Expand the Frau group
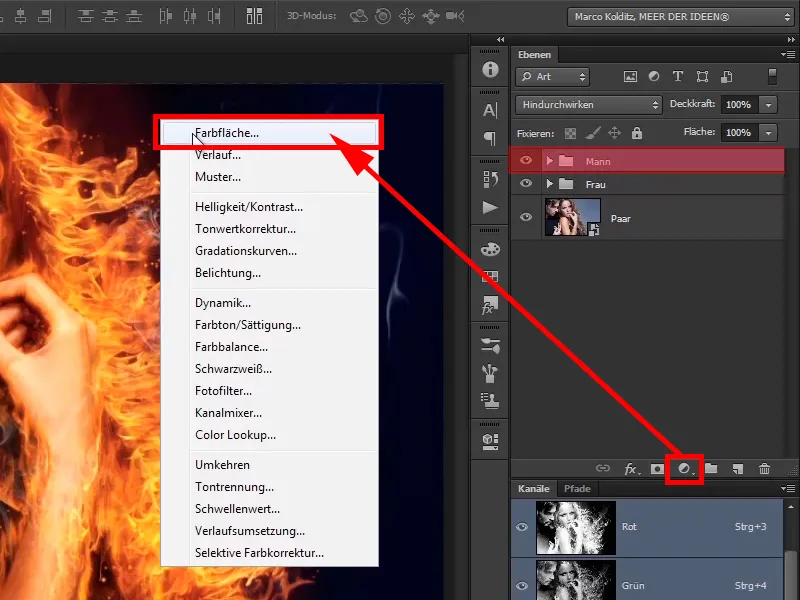 (x=549, y=183)
